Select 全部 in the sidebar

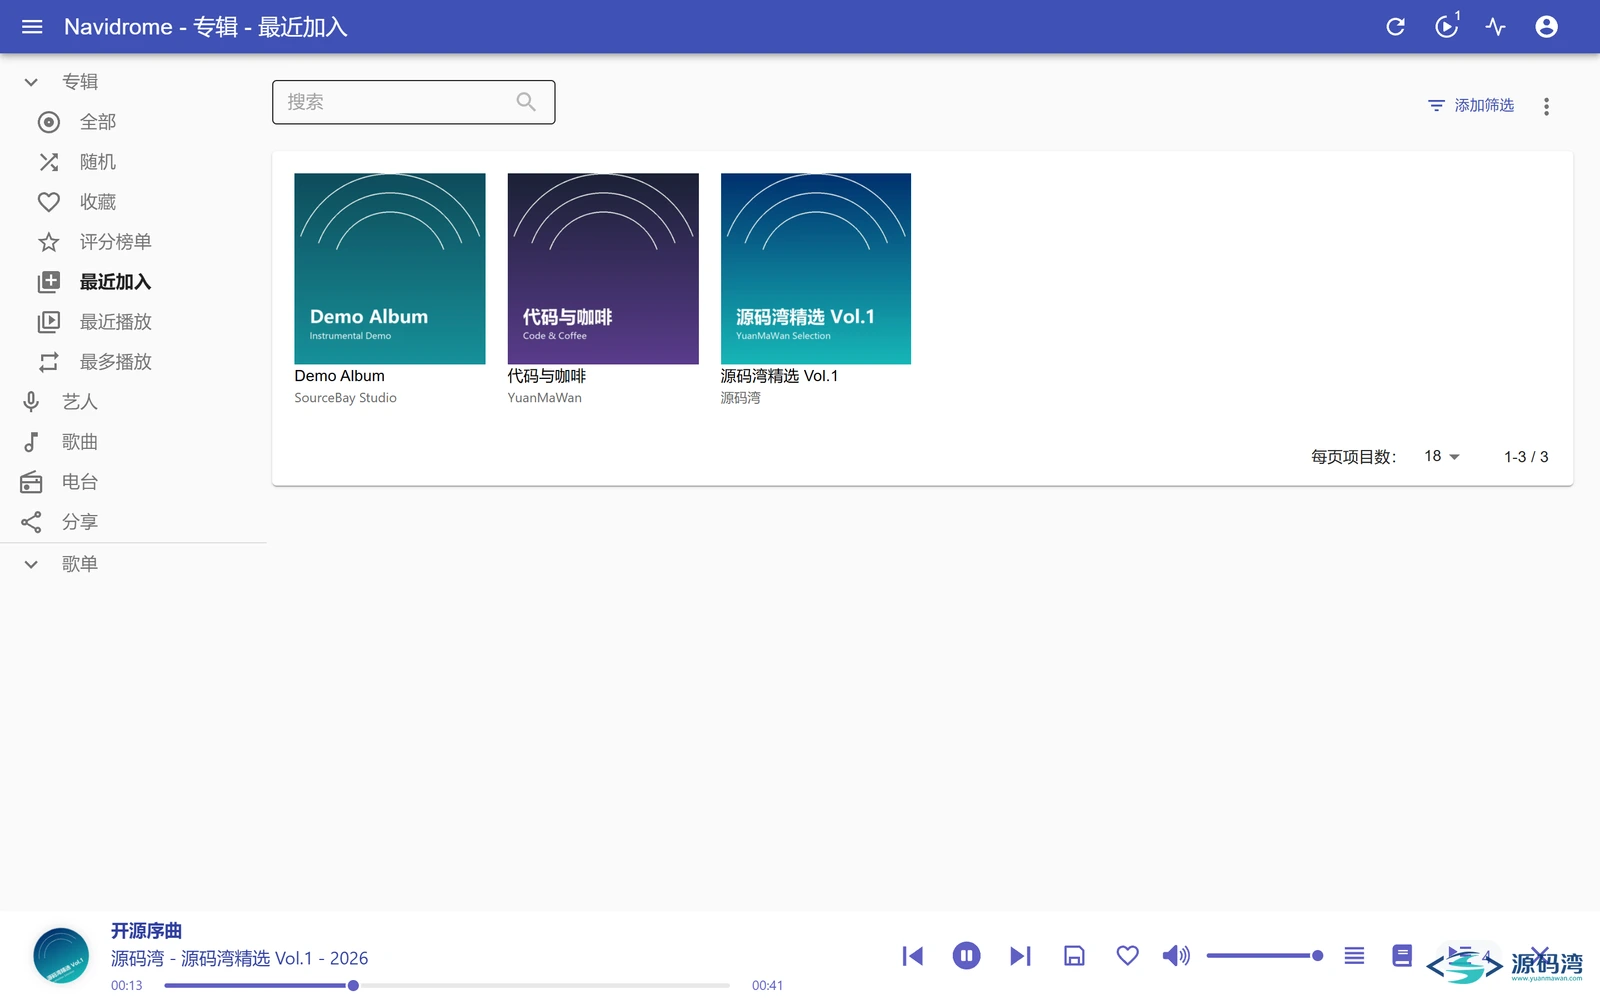(x=134, y=122)
